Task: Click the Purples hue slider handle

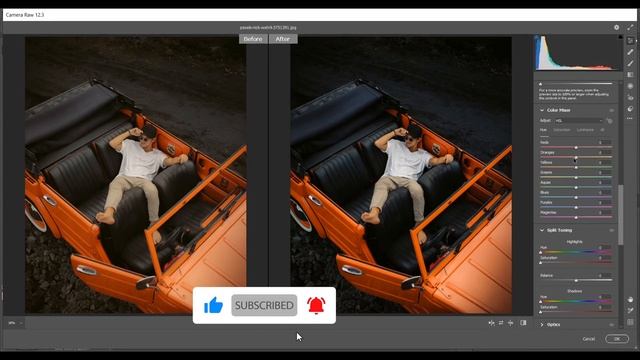Action: click(x=576, y=207)
